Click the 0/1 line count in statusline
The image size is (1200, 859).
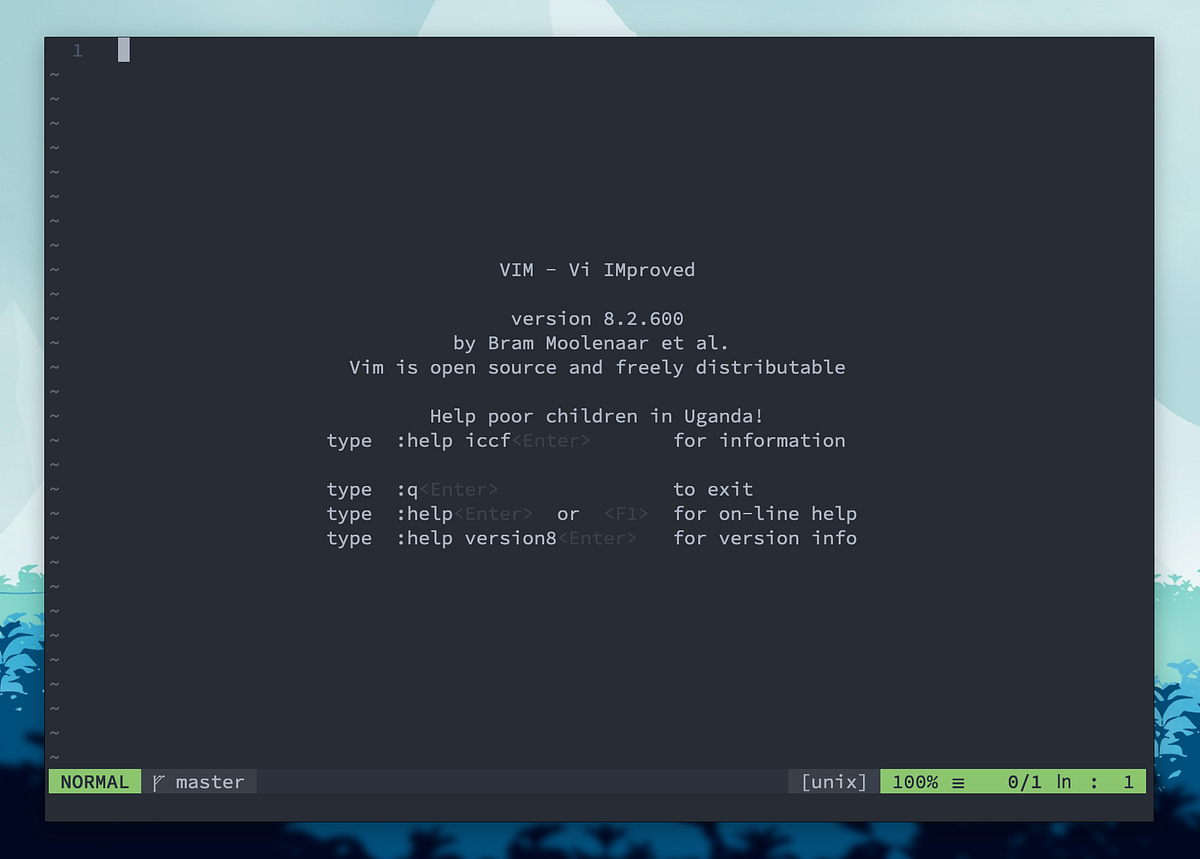(x=1025, y=782)
